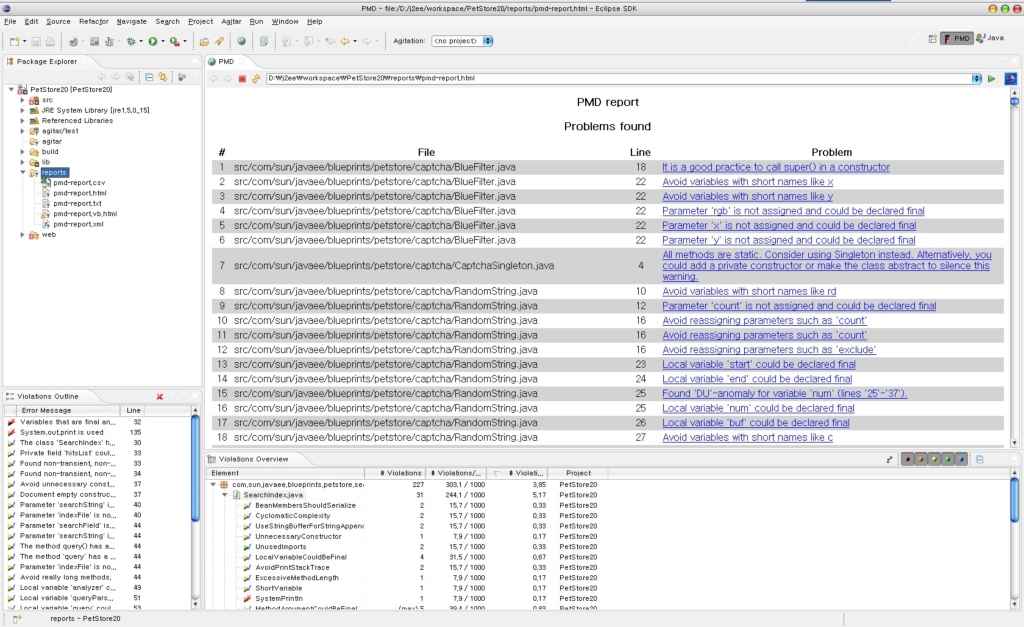Select CyclomaticComplexity row in Violations Overview

point(293,516)
